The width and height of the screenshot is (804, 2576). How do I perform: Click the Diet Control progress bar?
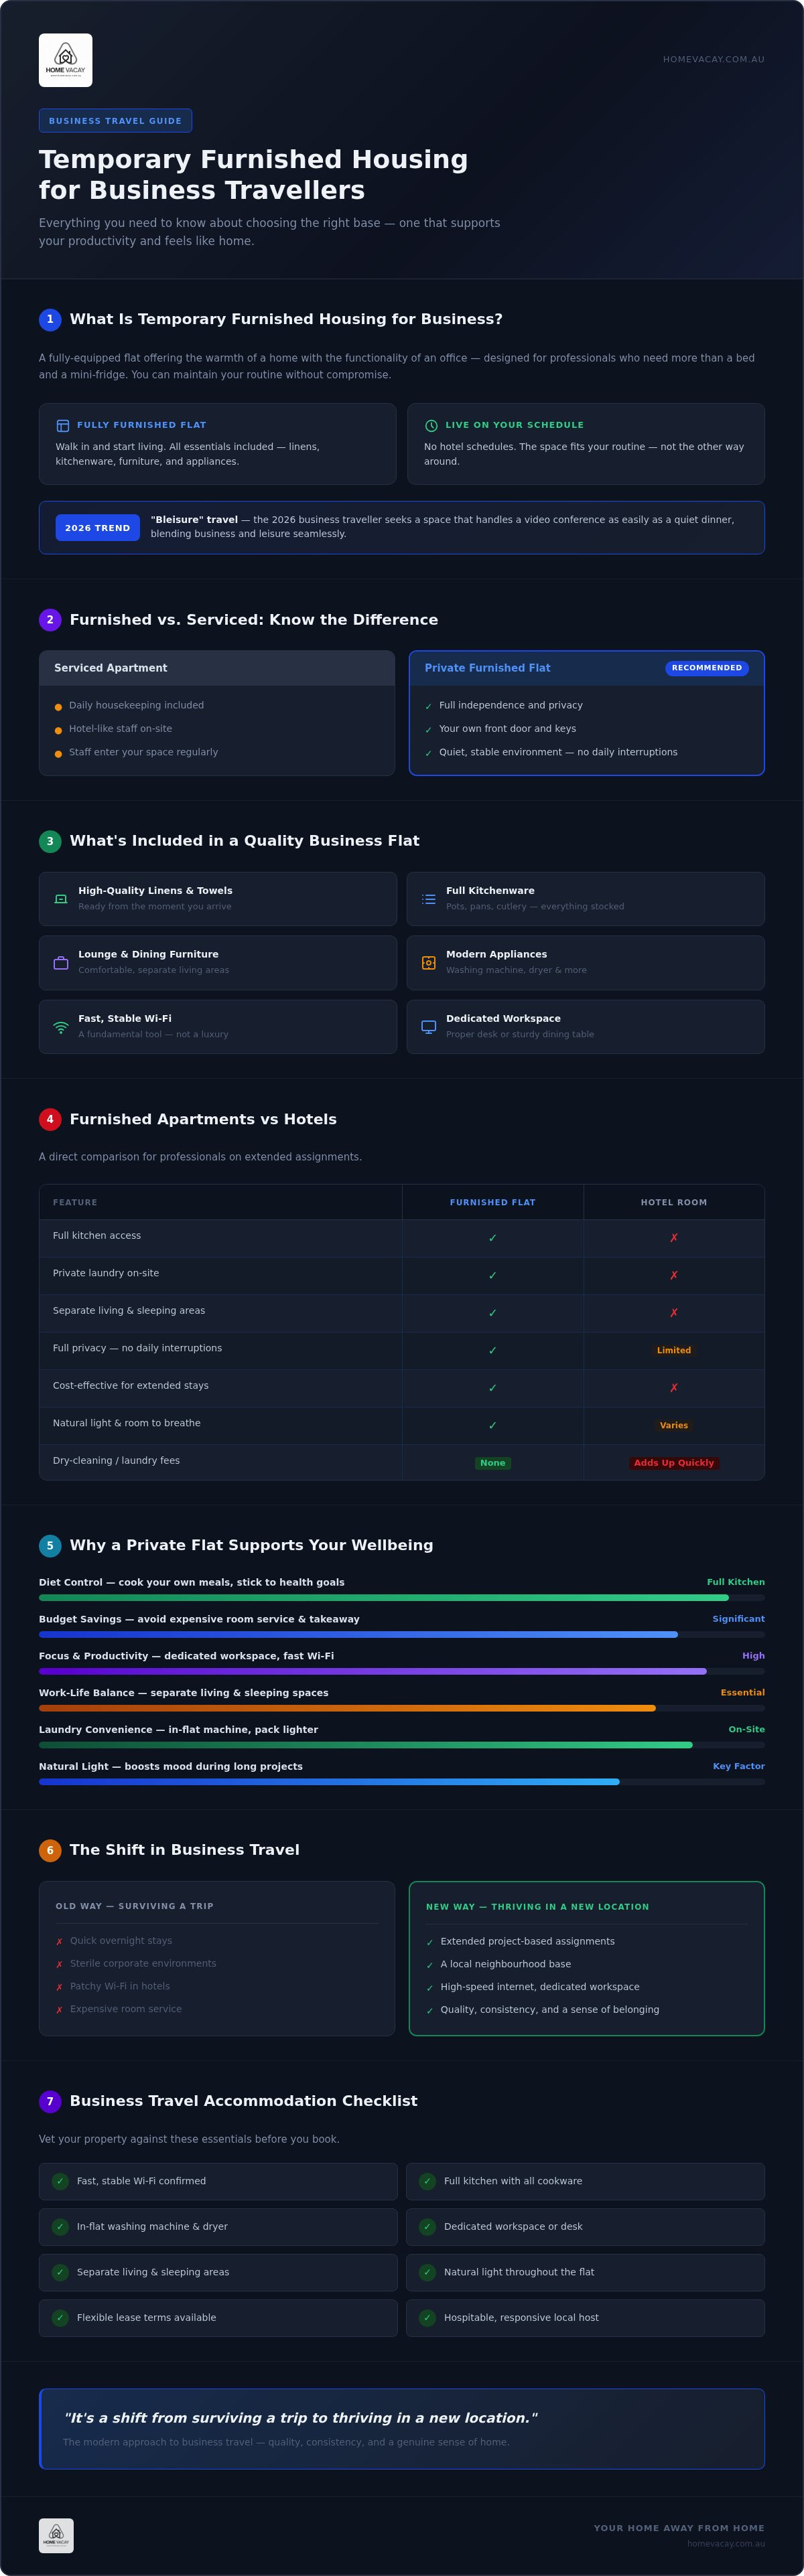point(402,1598)
